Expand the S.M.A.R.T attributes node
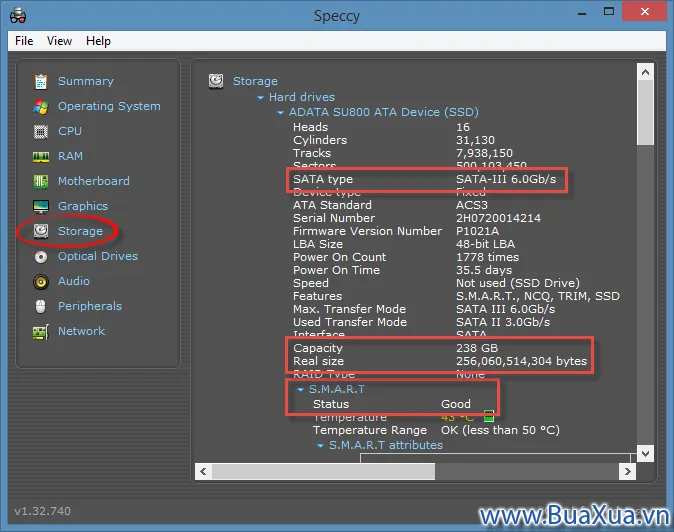The image size is (674, 532). (x=321, y=445)
